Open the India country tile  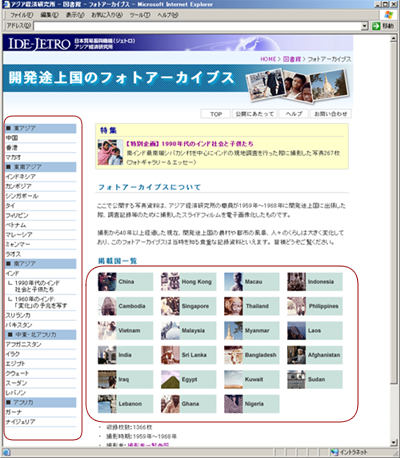click(x=125, y=355)
